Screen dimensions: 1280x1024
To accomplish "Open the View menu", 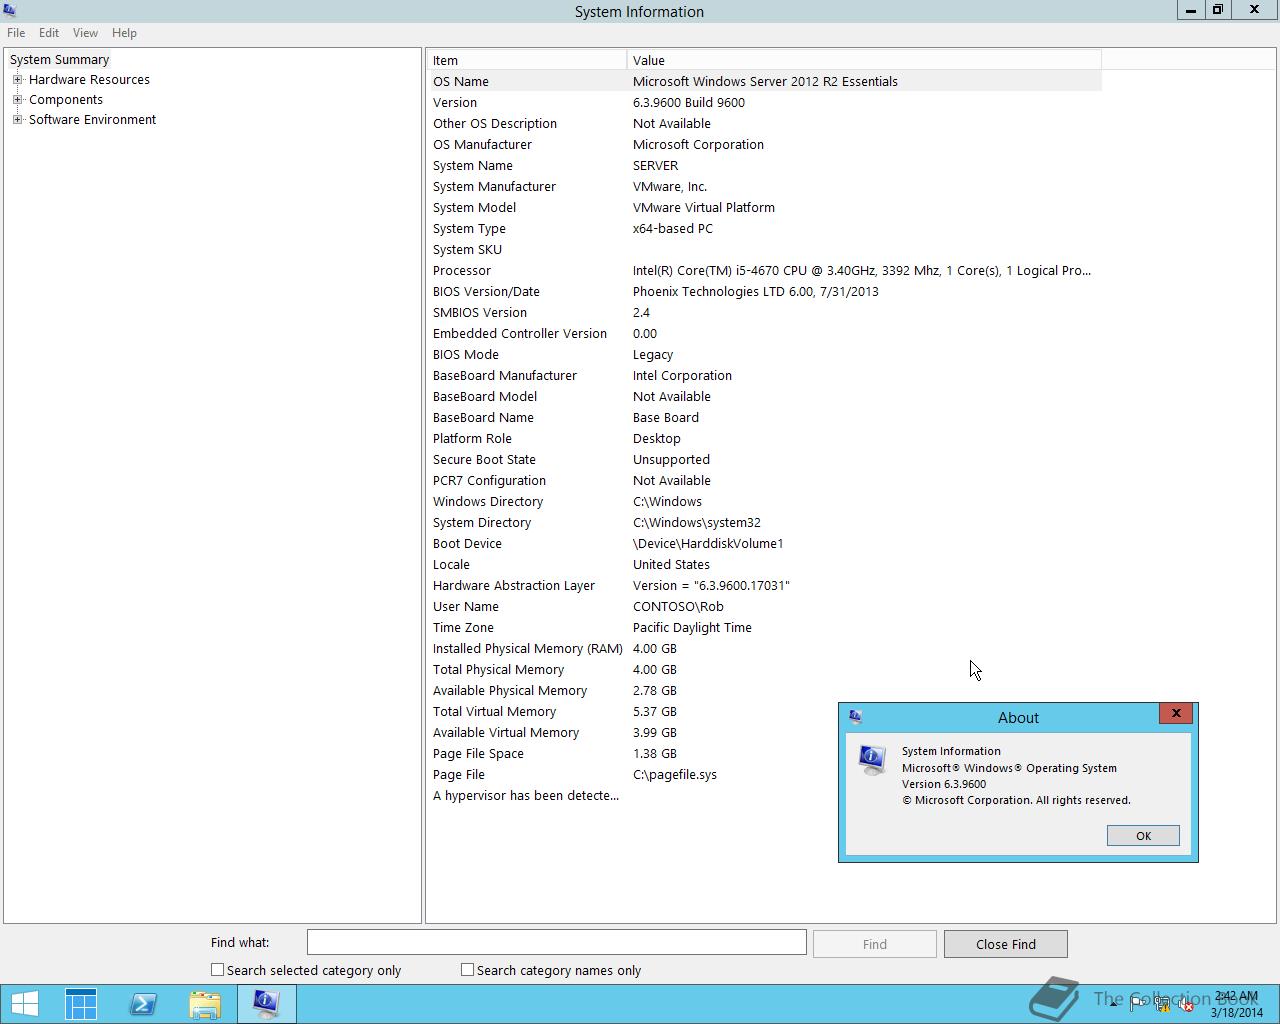I will pyautogui.click(x=85, y=32).
